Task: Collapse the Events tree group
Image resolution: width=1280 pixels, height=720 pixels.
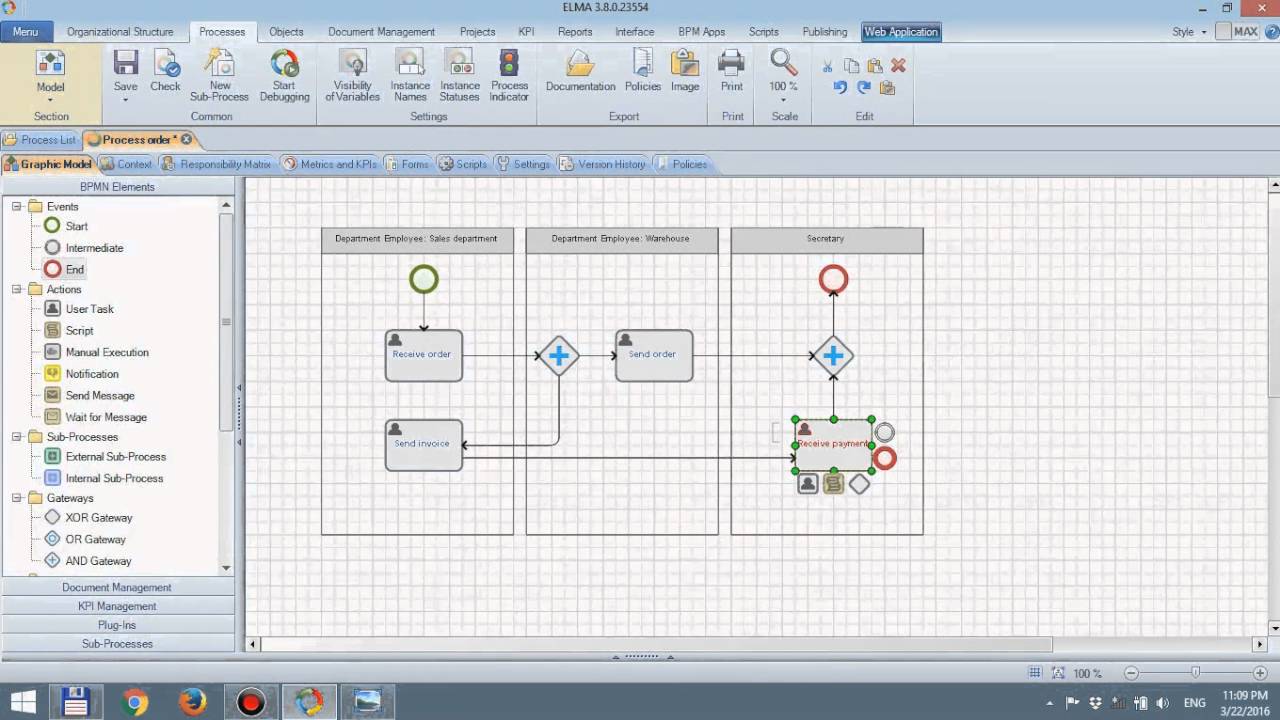Action: pos(16,206)
